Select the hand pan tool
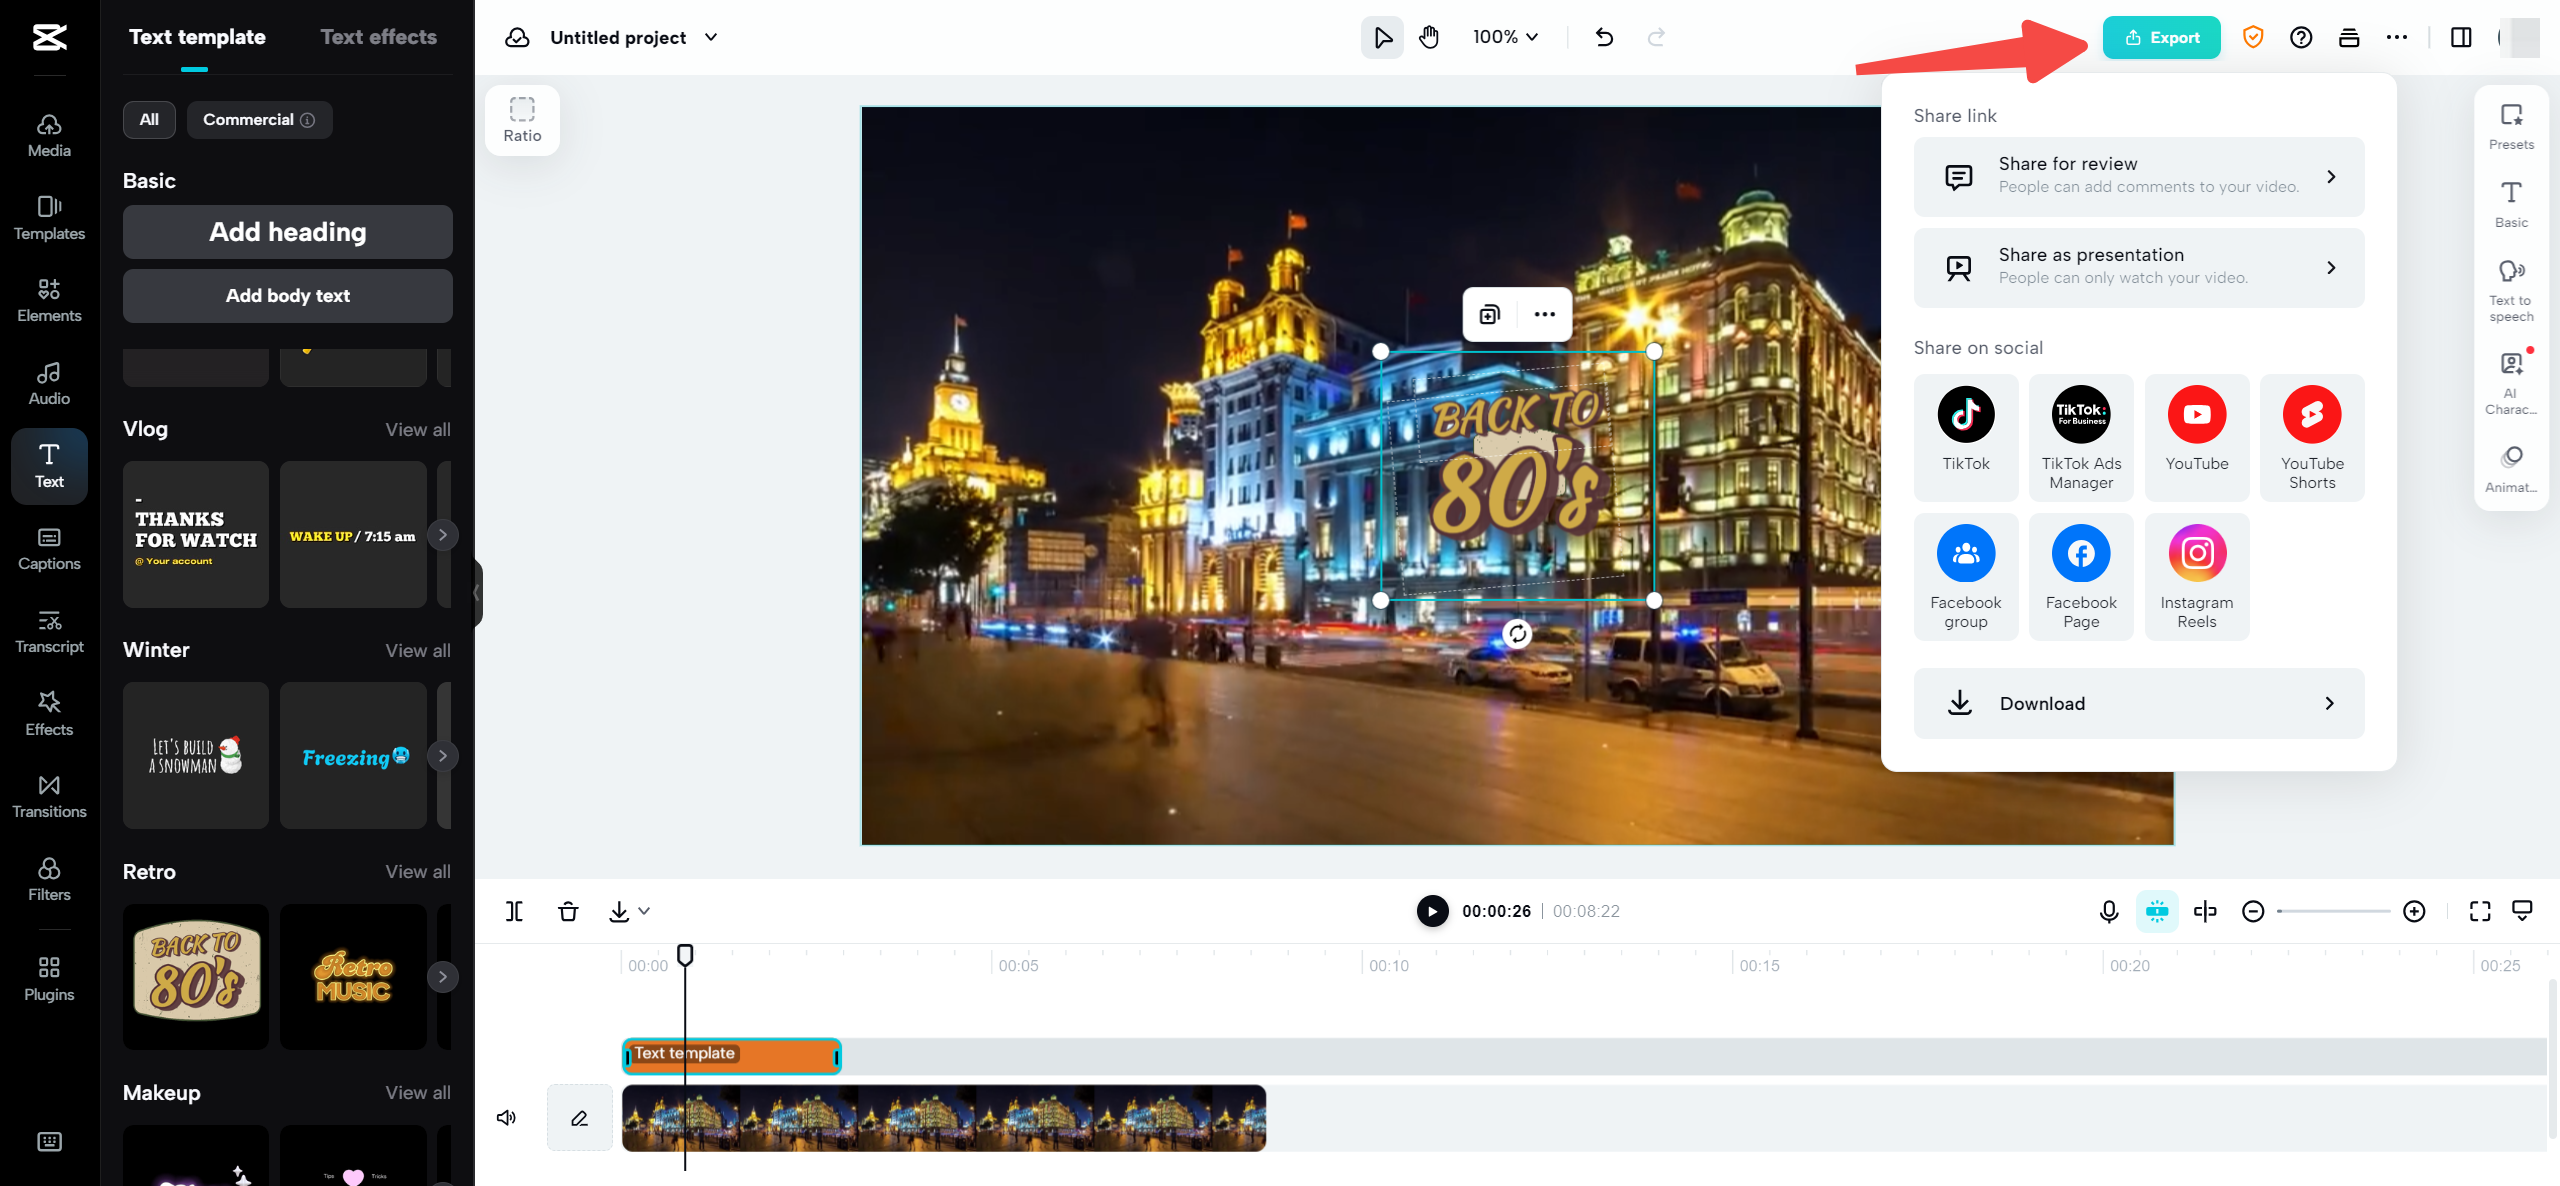Viewport: 2560px width, 1186px height. click(1429, 38)
